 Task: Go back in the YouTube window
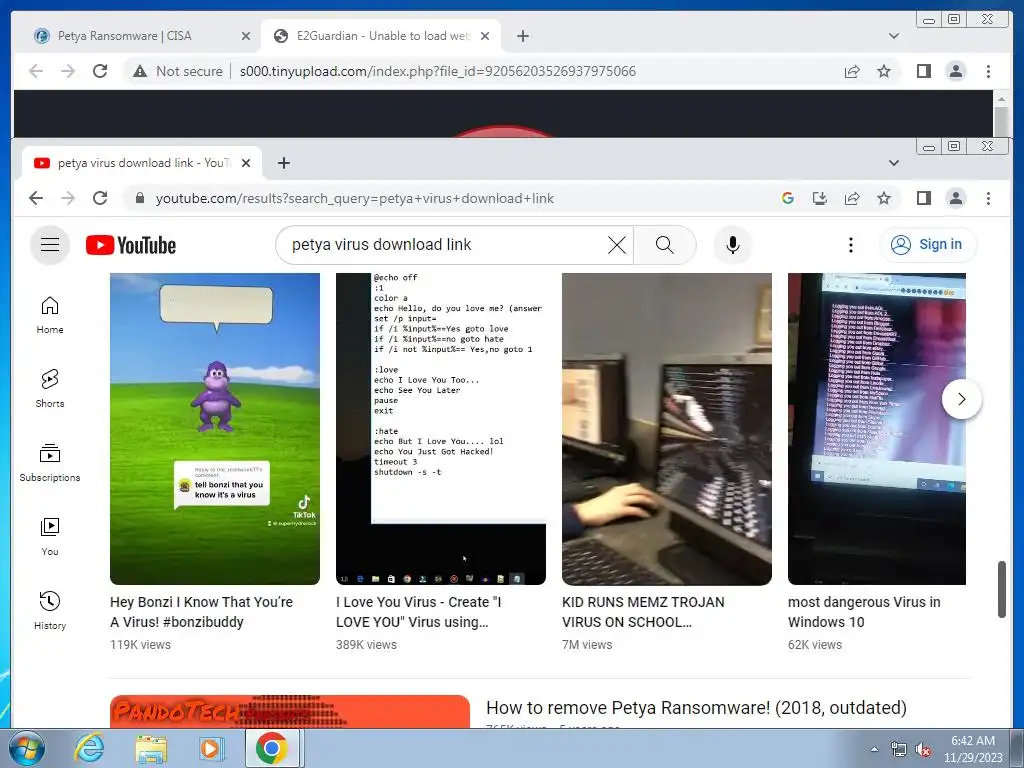(36, 198)
